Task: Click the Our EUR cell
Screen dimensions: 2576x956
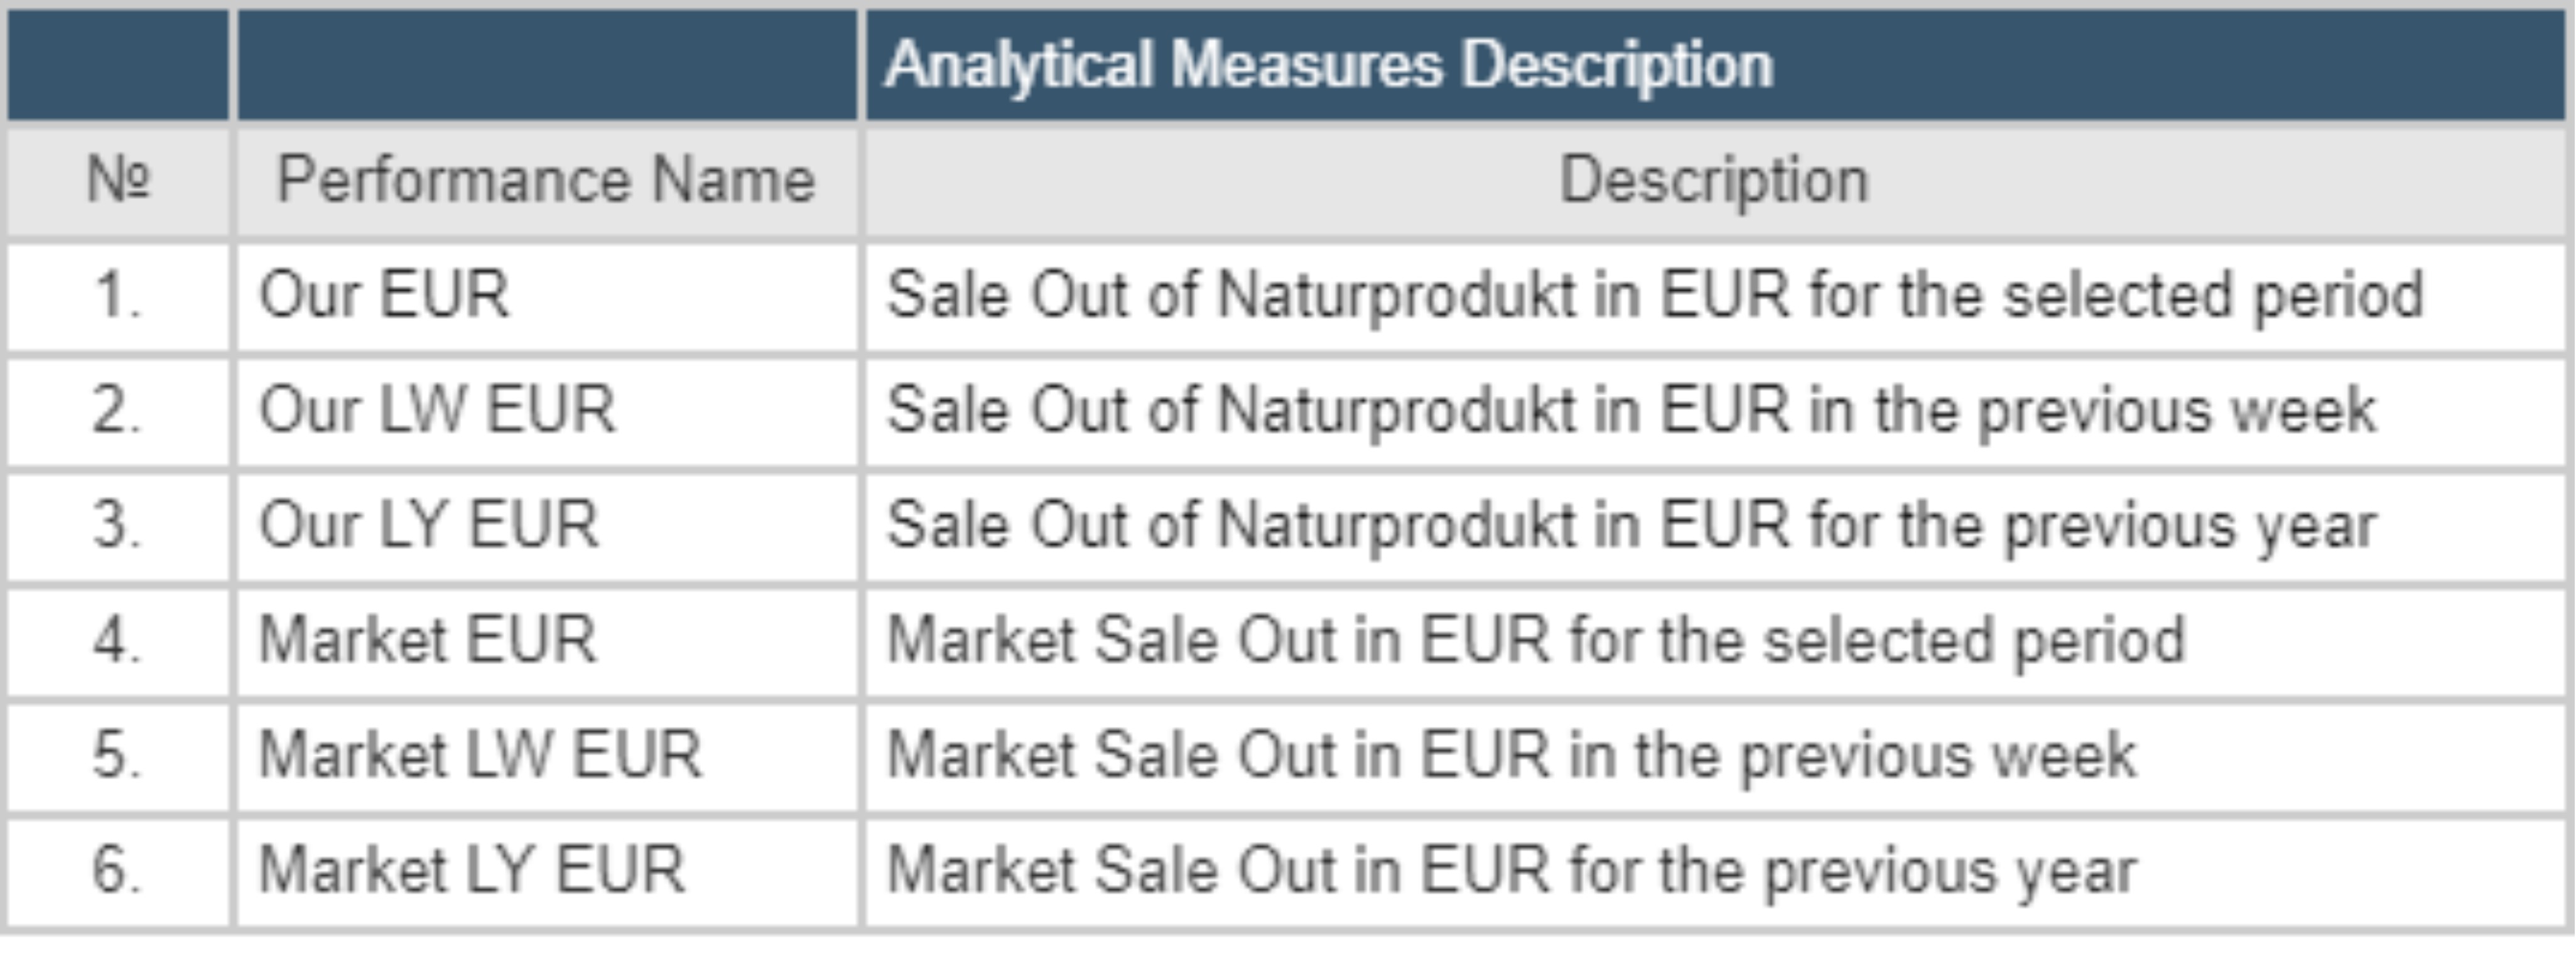Action: [384, 296]
